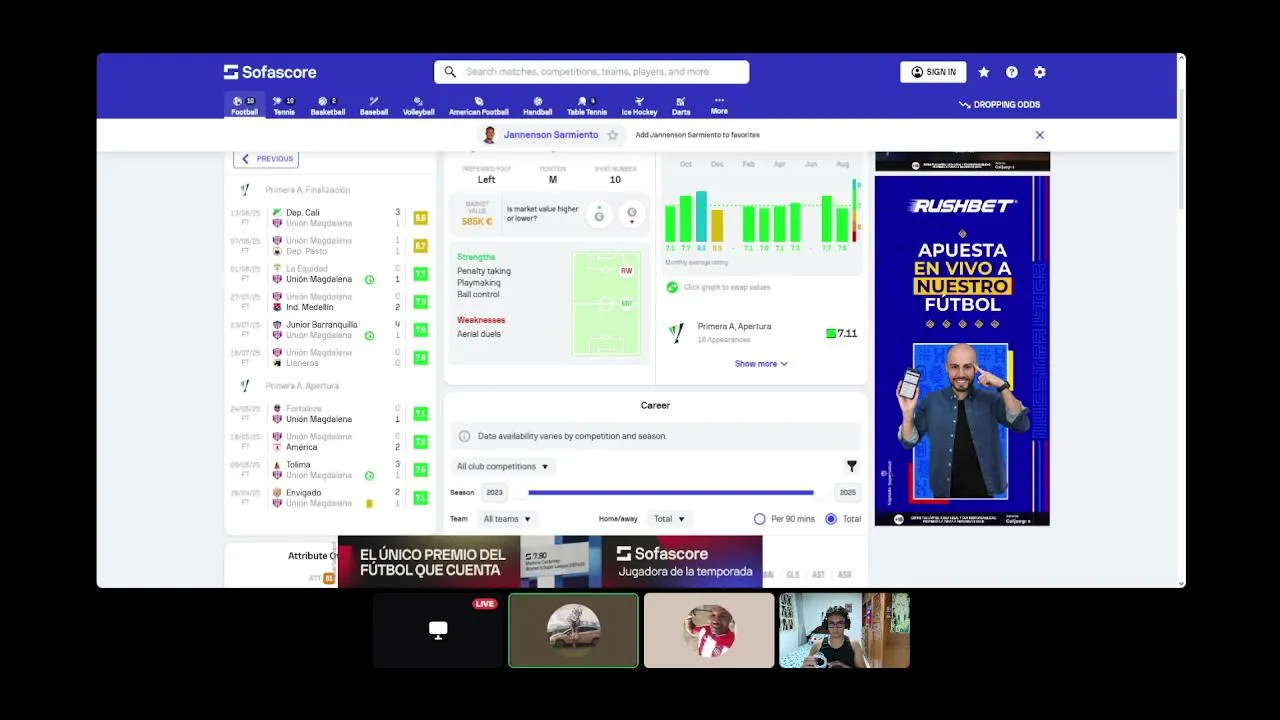Select the Volleyball sport tab
1280x720 pixels.
(x=418, y=106)
